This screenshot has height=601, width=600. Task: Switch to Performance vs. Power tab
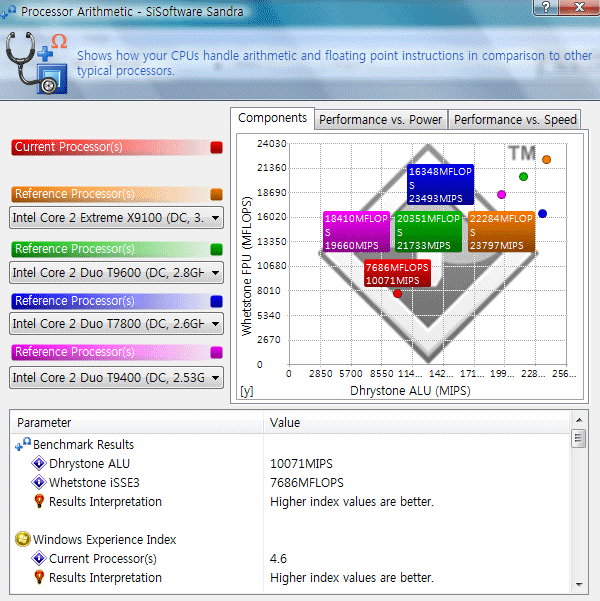380,120
